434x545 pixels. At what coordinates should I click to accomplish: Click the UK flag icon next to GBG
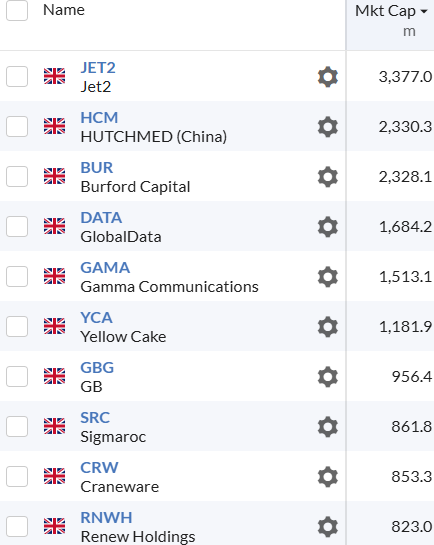tap(55, 376)
